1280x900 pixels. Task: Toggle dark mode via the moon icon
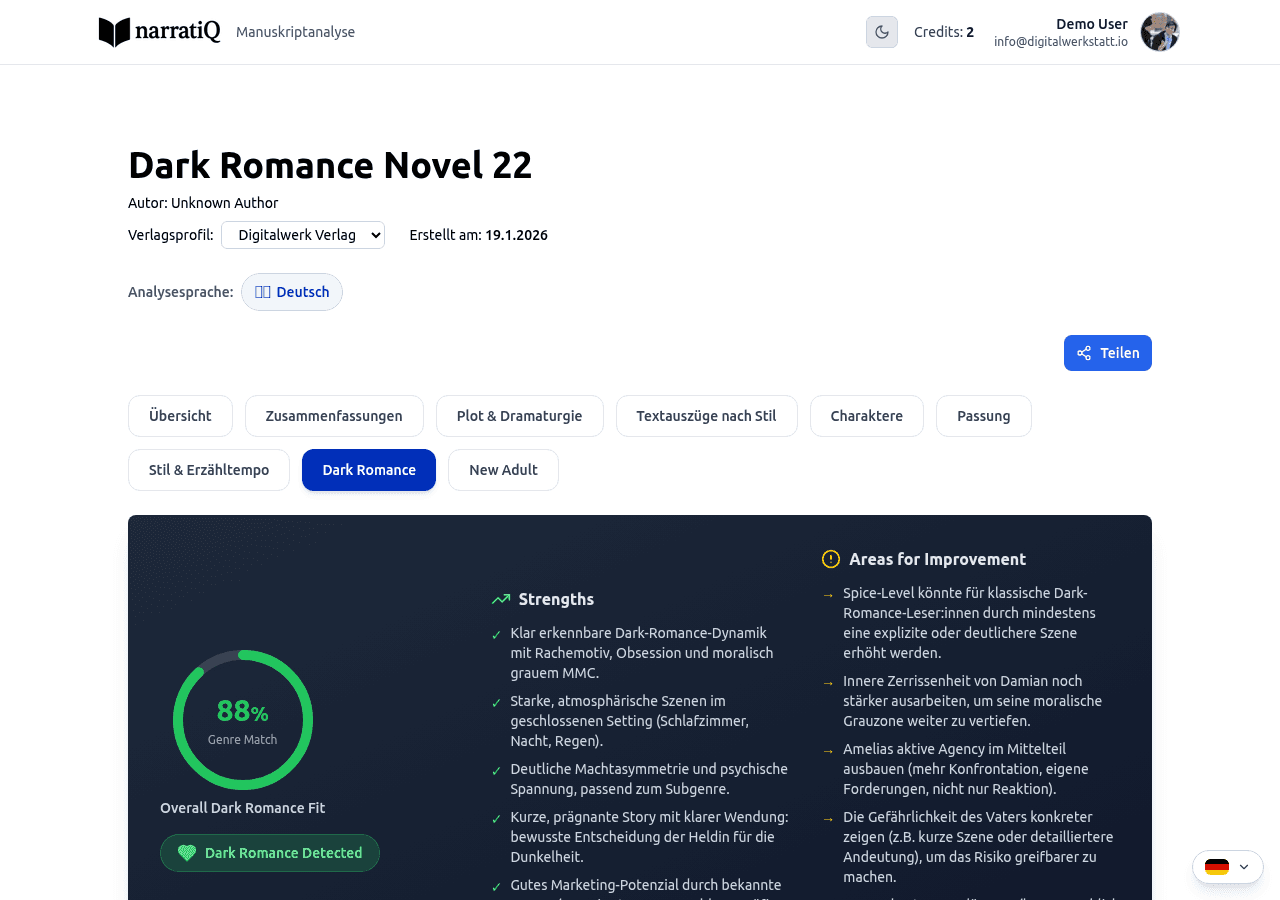point(881,32)
